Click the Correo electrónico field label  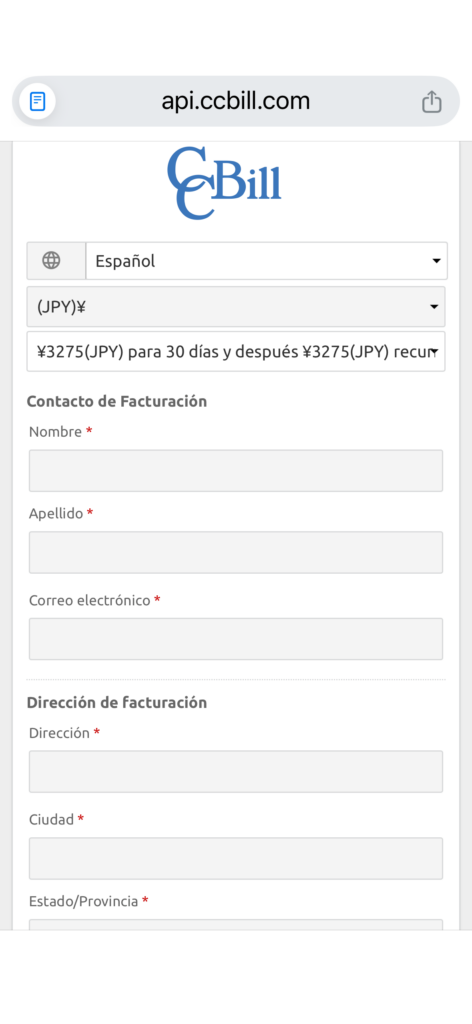89,600
